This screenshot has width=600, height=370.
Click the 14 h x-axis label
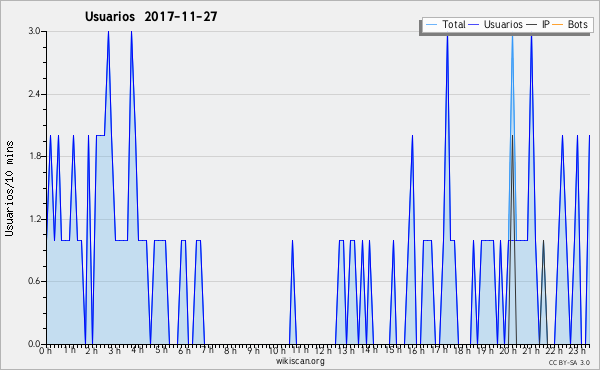tap(369, 350)
